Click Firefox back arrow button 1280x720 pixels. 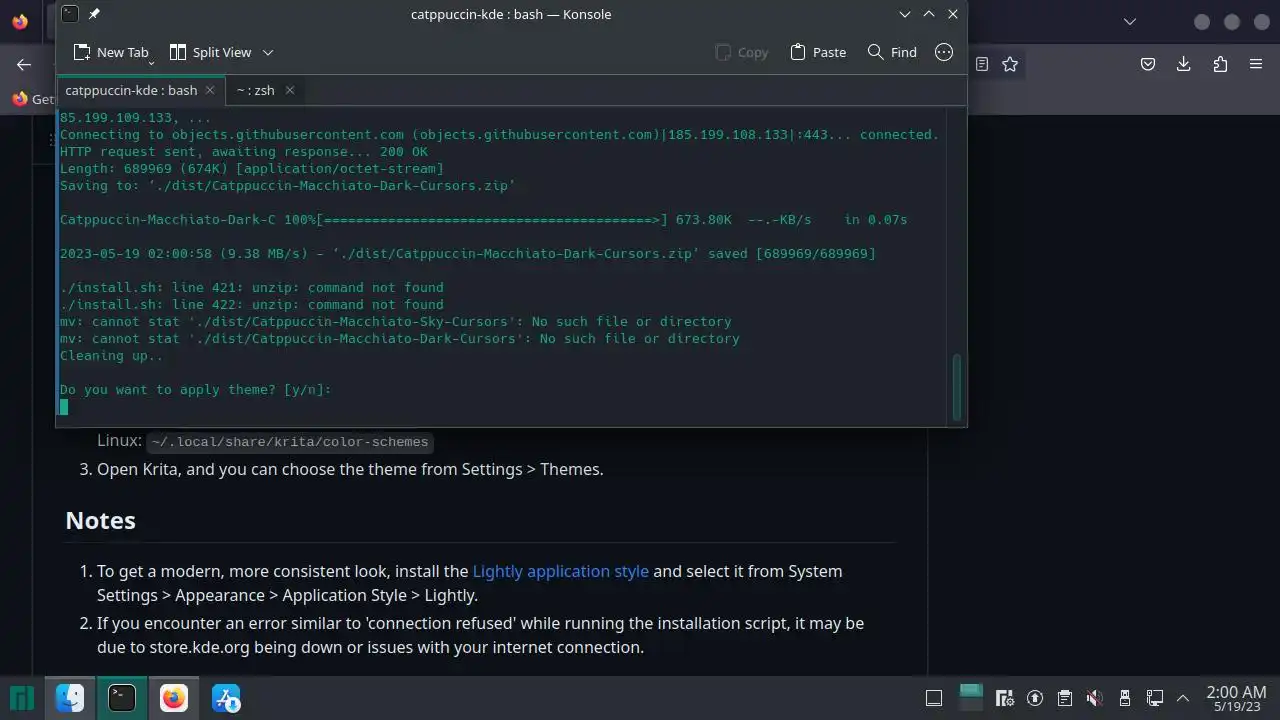[24, 64]
